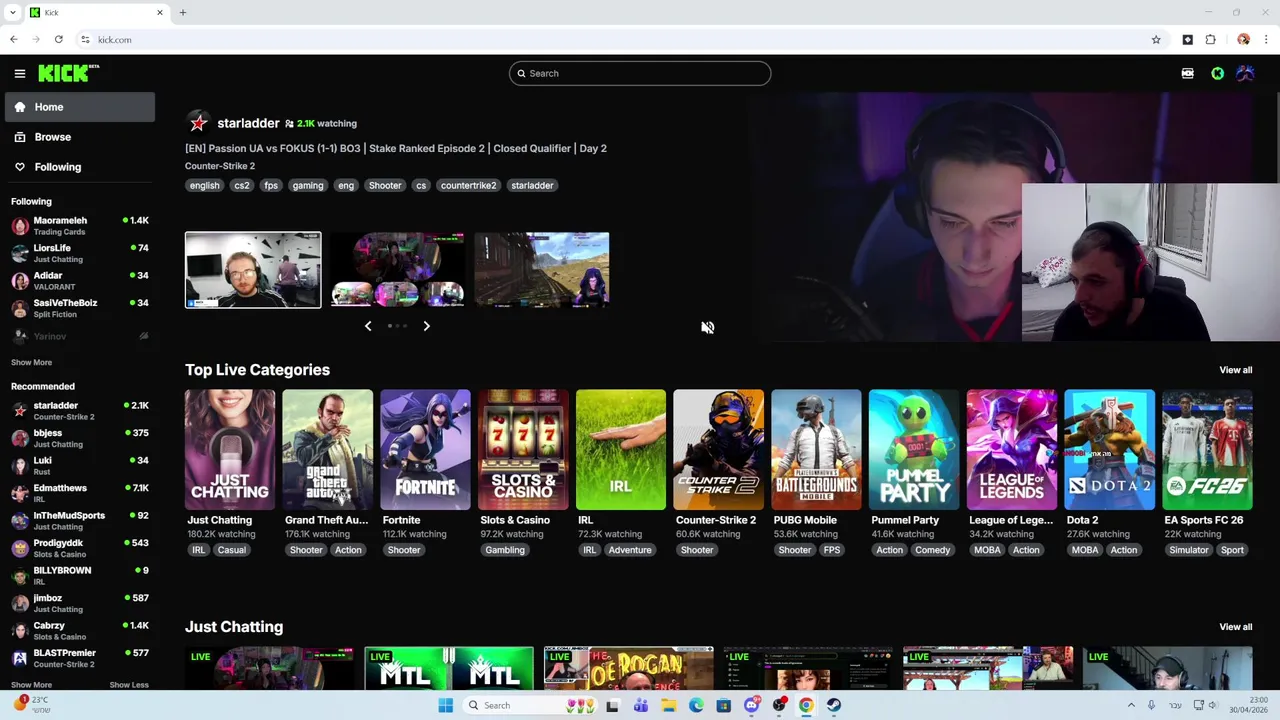
Task: Open Windows Start menu
Action: click(x=445, y=705)
